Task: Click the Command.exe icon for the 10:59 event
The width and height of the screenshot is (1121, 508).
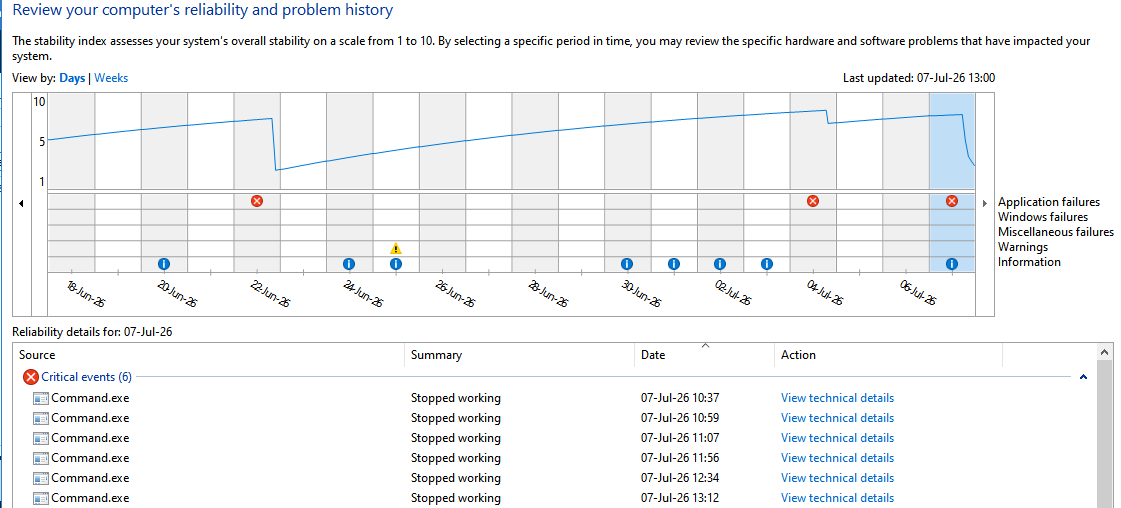Action: 41,418
